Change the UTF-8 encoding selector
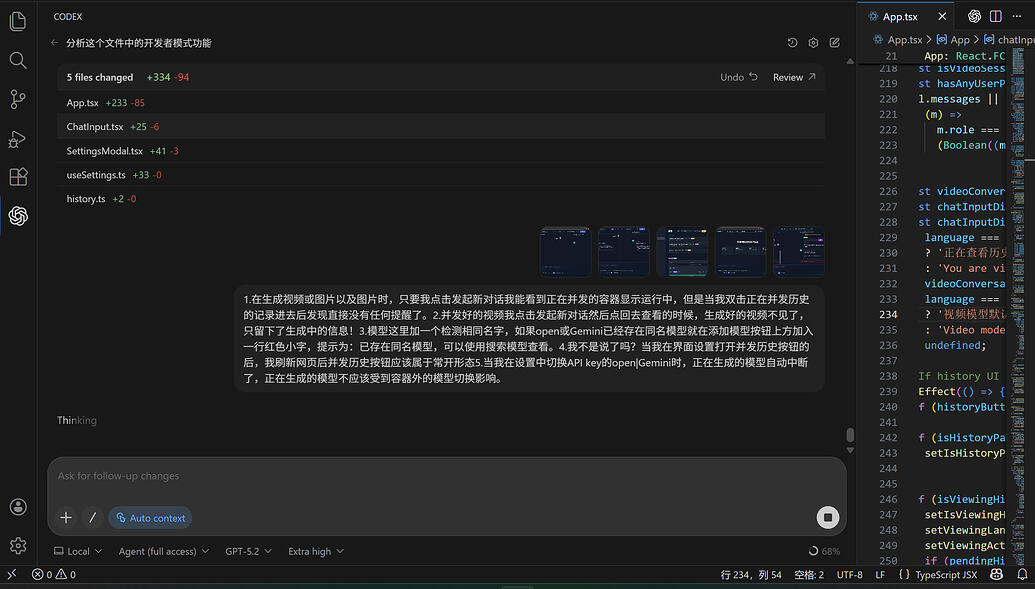The width and height of the screenshot is (1035, 589). click(x=850, y=574)
